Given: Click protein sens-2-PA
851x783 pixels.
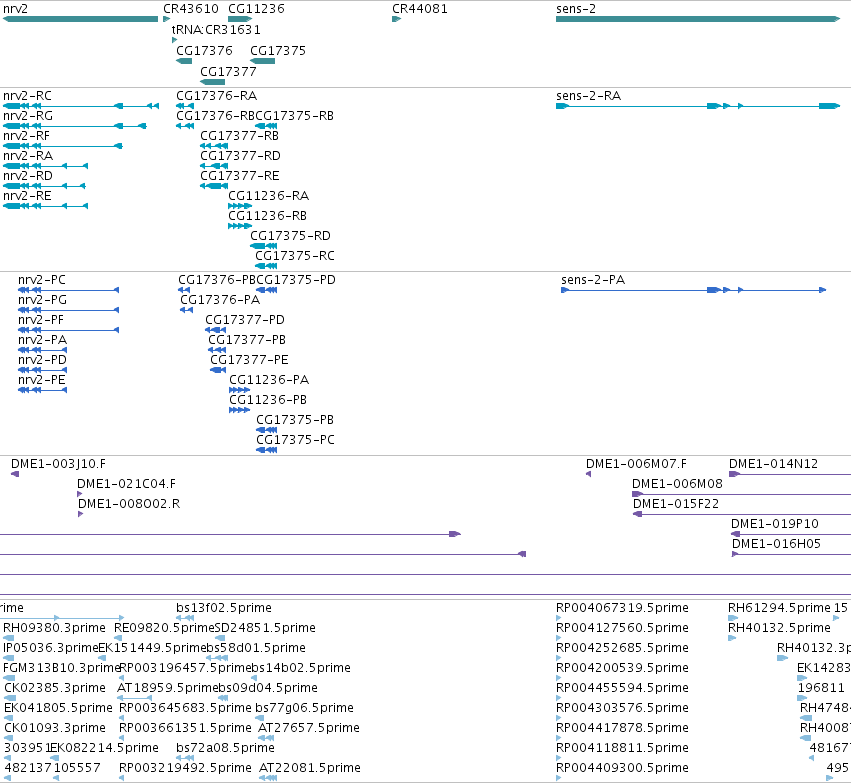Looking at the screenshot, I should pyautogui.click(x=593, y=280).
